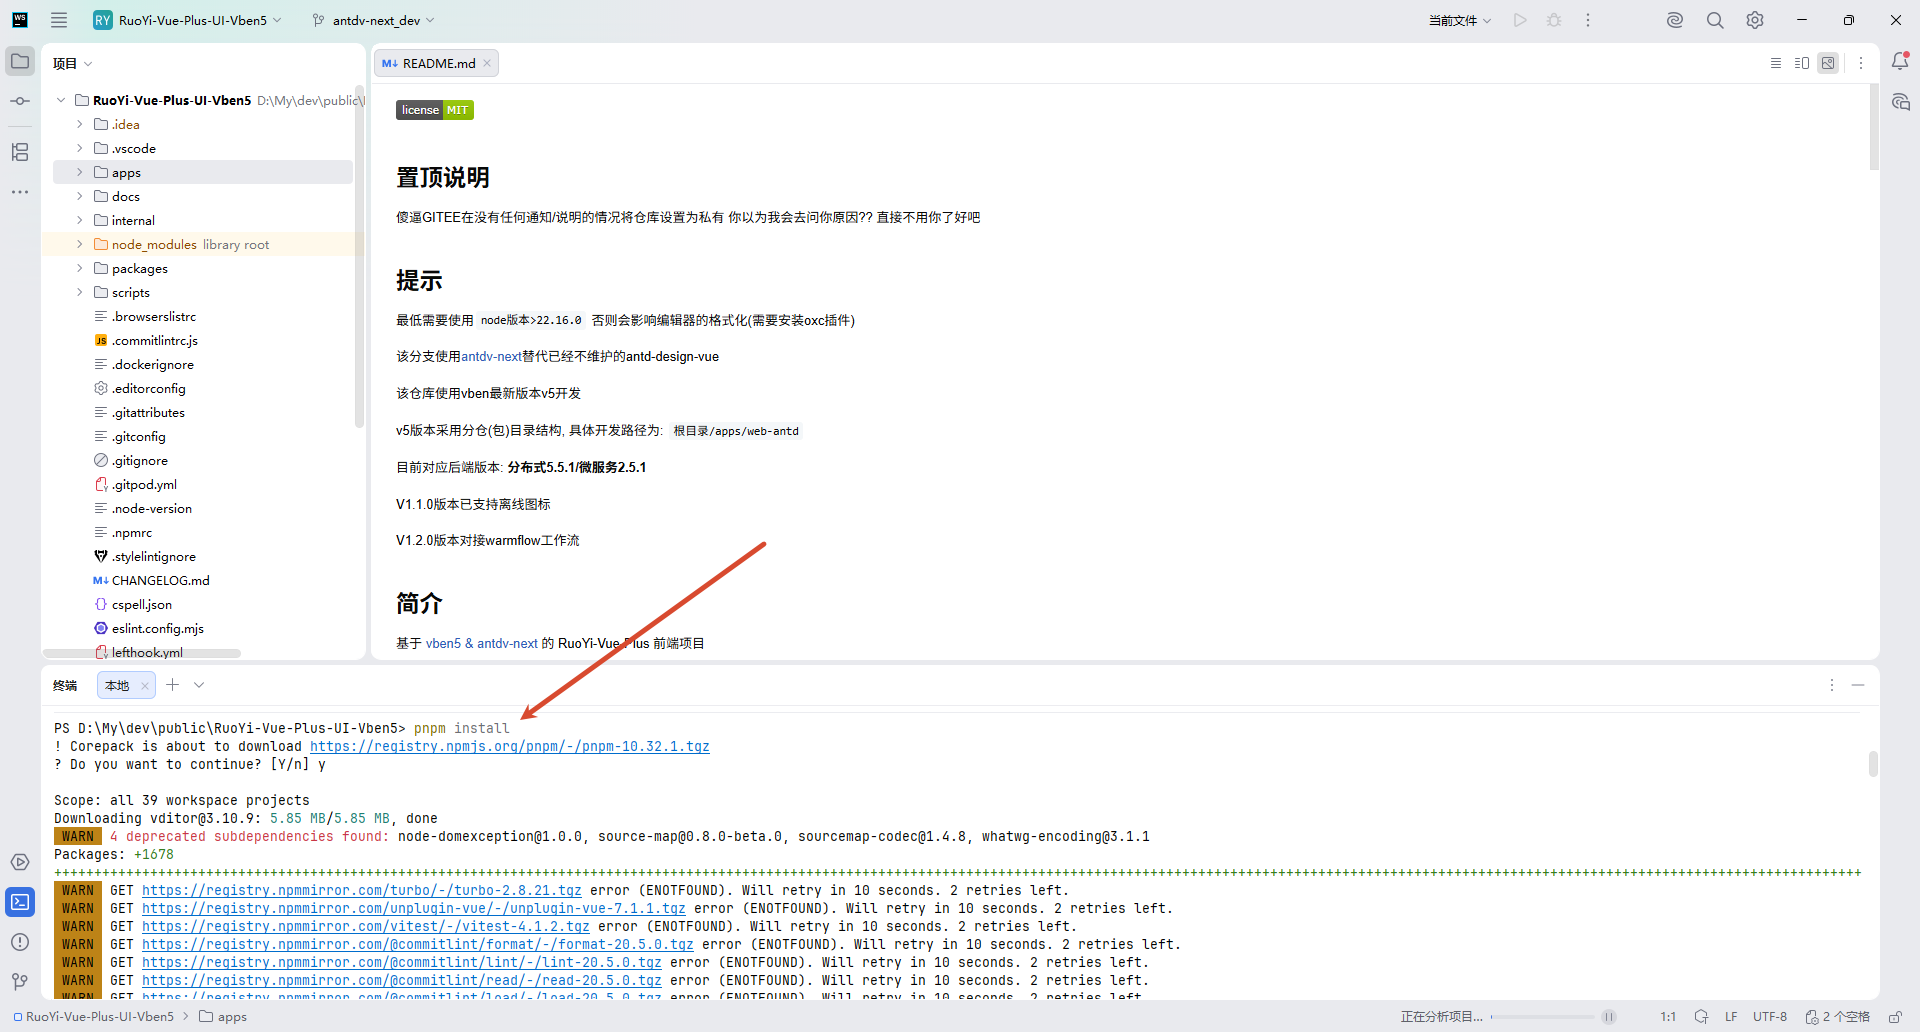Select the 本地 terminal tab
This screenshot has width=1920, height=1032.
tap(118, 685)
